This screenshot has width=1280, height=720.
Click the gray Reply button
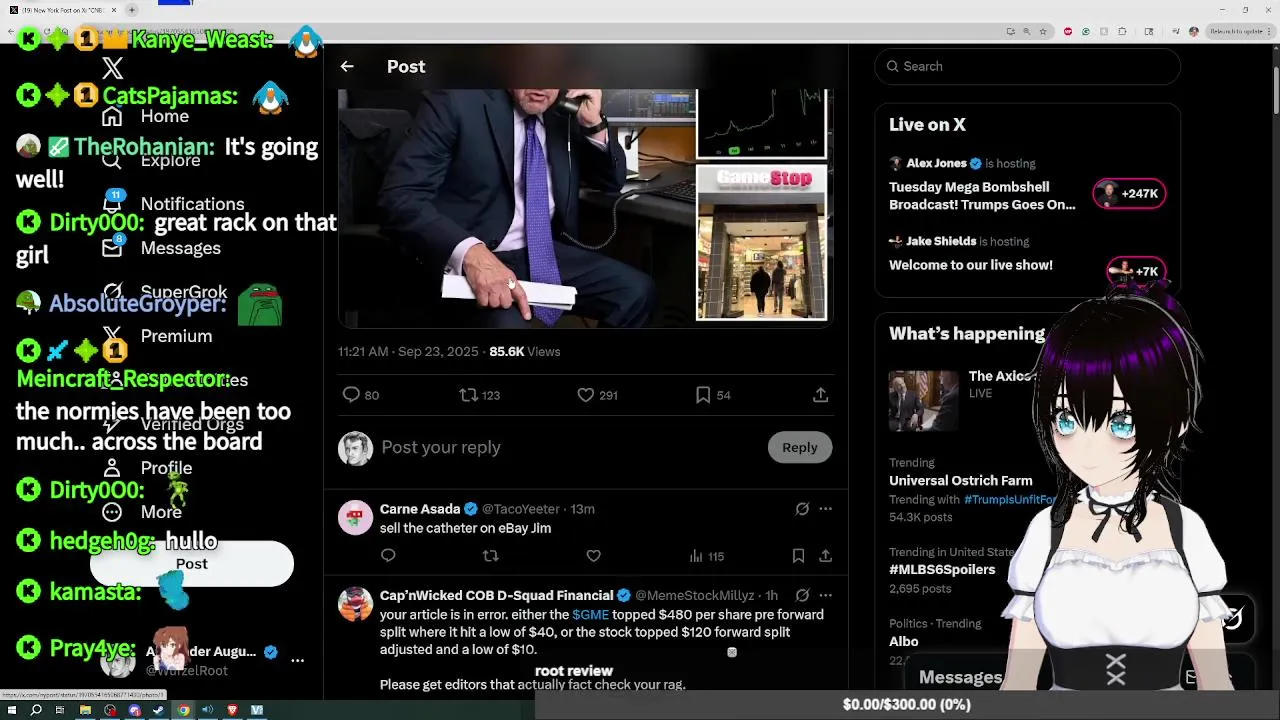click(800, 448)
